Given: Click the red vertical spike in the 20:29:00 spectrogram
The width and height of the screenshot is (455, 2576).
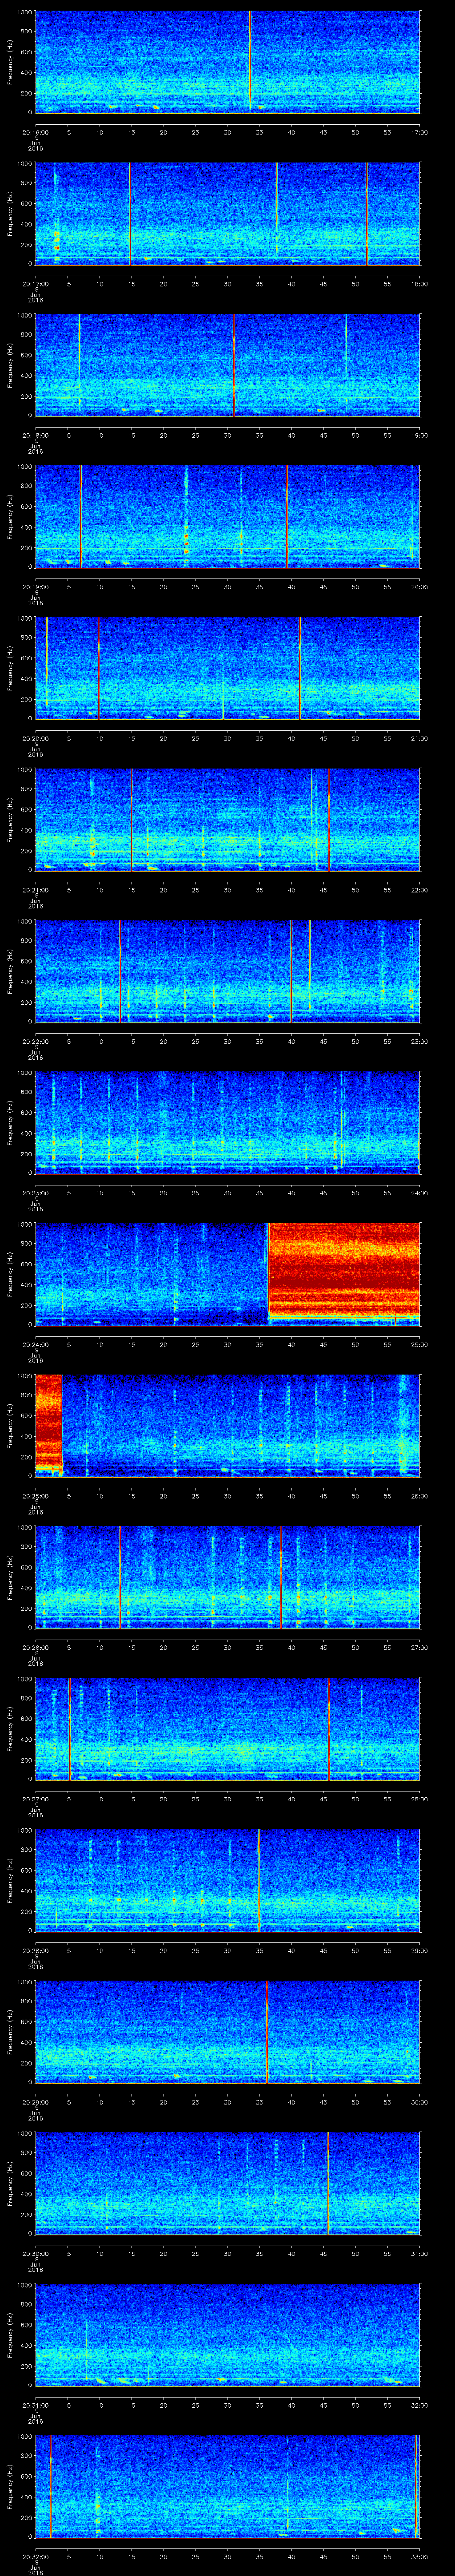Looking at the screenshot, I should click(267, 2032).
